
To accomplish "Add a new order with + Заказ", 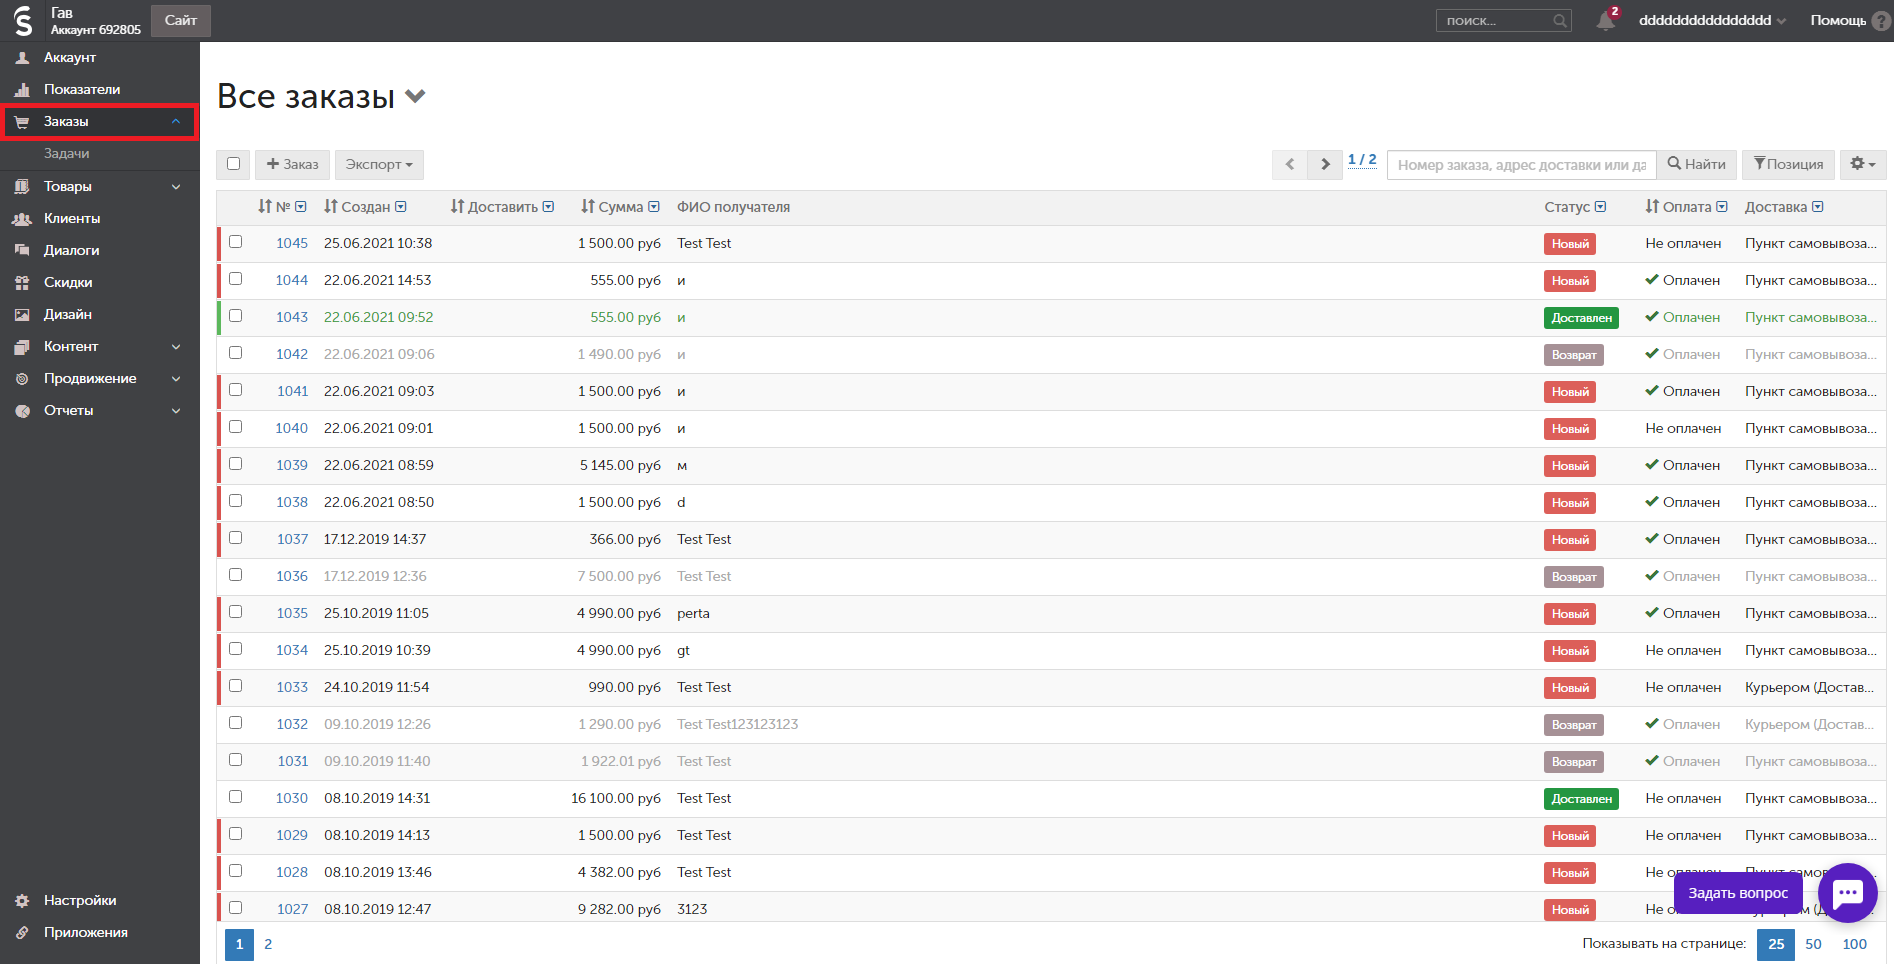I will [292, 164].
